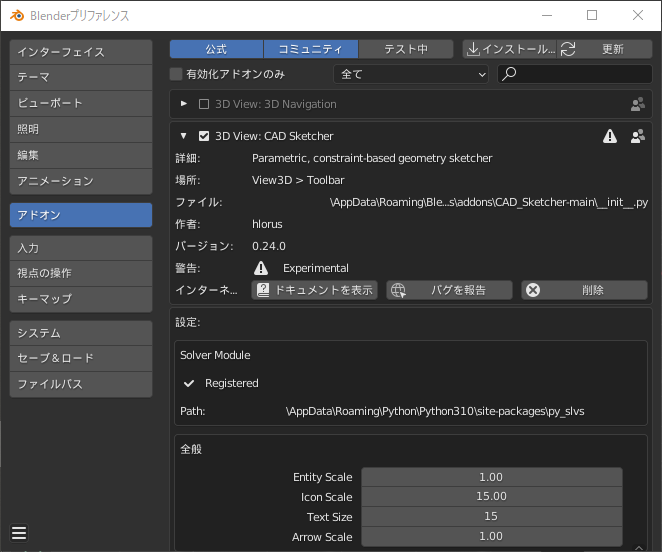The width and height of the screenshot is (662, 552).
Task: Open the hamburger menu at bottom left
Action: pyautogui.click(x=19, y=533)
